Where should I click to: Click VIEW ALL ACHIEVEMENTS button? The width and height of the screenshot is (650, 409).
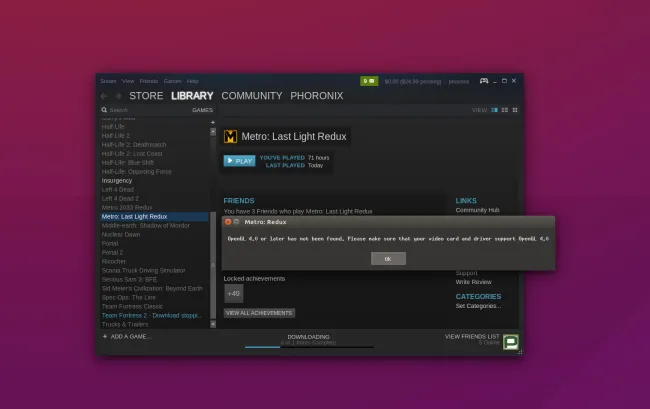click(259, 313)
